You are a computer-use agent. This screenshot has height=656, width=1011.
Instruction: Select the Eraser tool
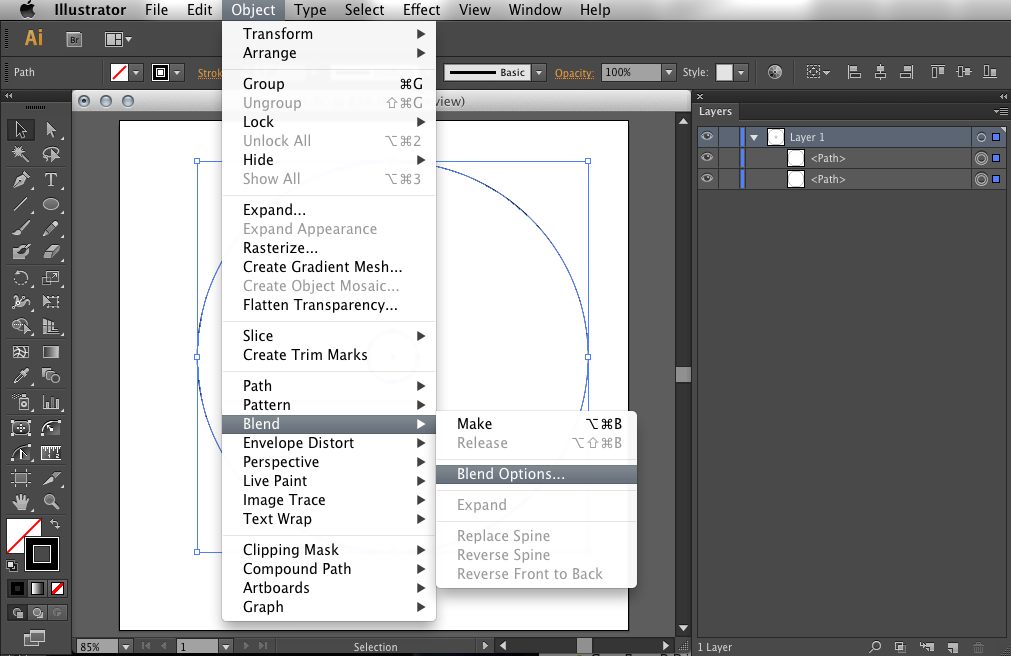pos(51,252)
